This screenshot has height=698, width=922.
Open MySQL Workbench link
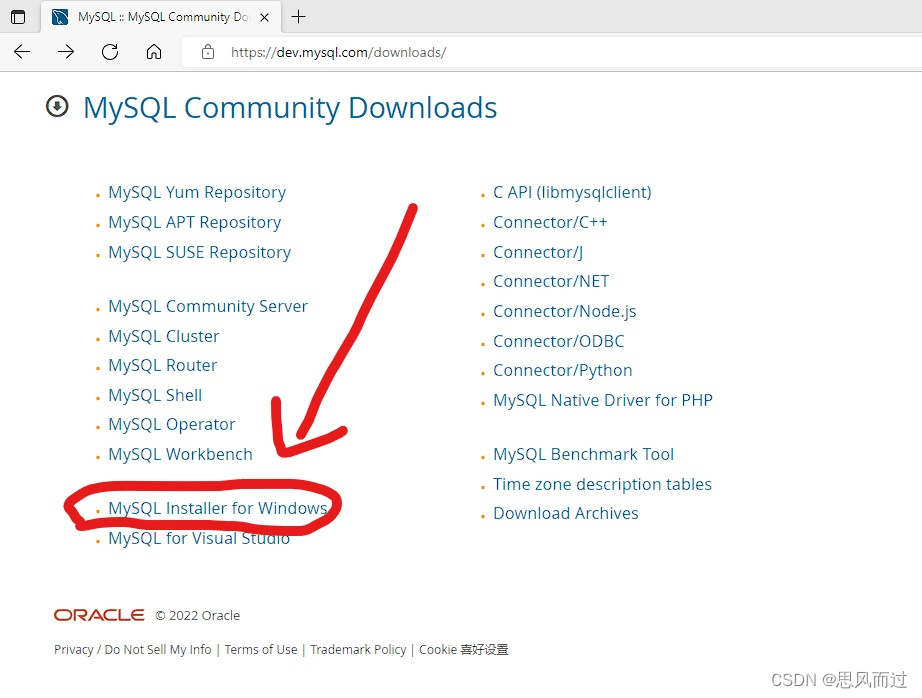click(x=180, y=455)
